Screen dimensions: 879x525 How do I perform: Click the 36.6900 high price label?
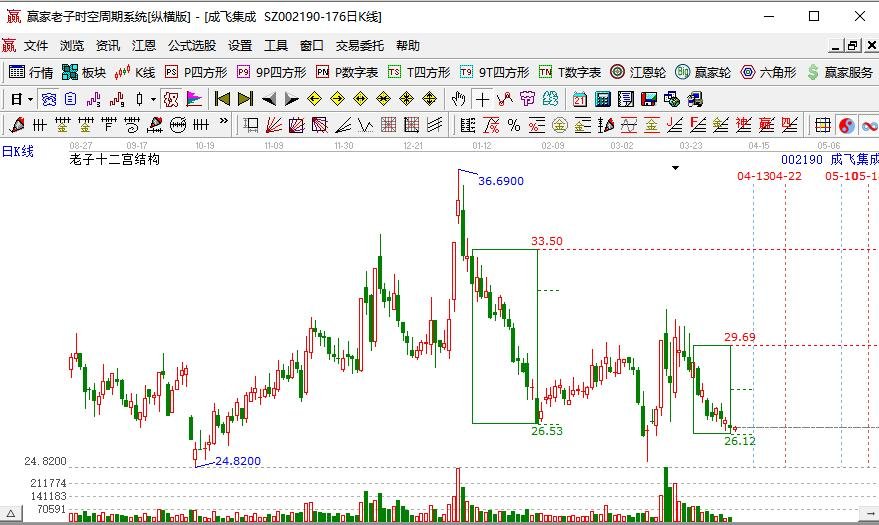pyautogui.click(x=501, y=181)
